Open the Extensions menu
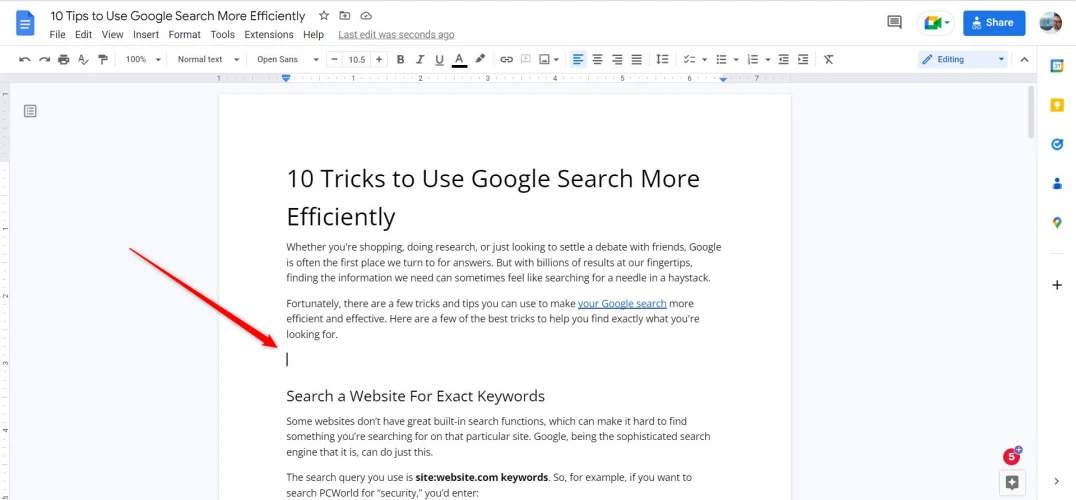1076x500 pixels. [269, 34]
